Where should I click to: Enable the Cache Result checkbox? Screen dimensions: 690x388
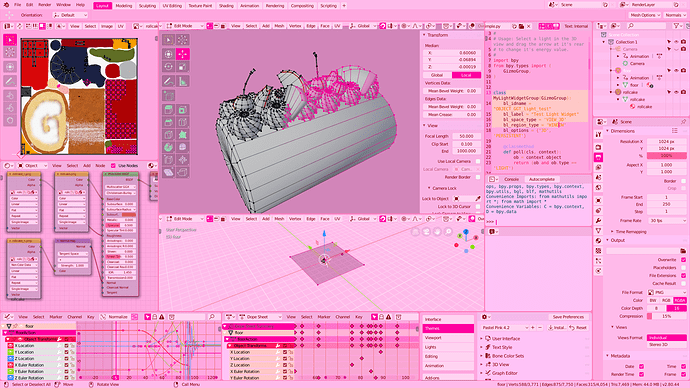pyautogui.click(x=683, y=283)
